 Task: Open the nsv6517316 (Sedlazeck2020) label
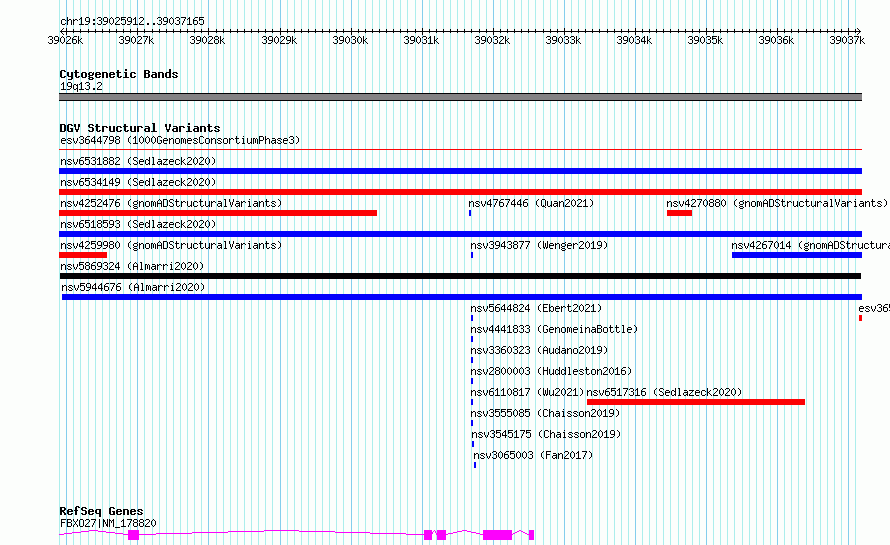point(664,392)
